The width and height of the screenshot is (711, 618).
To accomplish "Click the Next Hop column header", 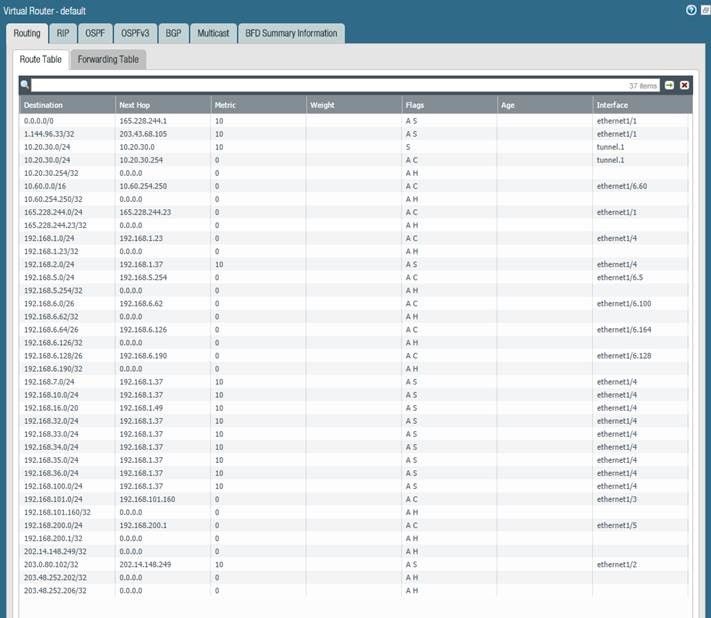I will coord(161,104).
